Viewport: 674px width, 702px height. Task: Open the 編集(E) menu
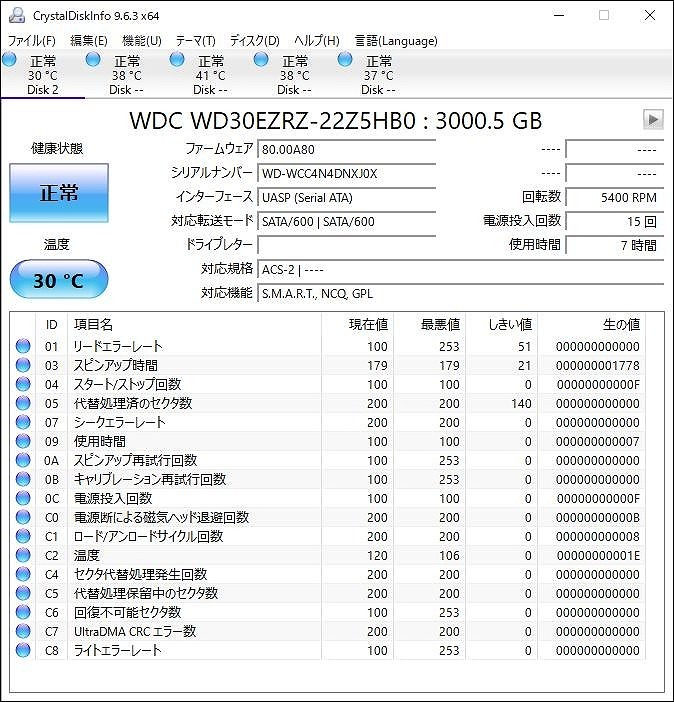point(89,41)
